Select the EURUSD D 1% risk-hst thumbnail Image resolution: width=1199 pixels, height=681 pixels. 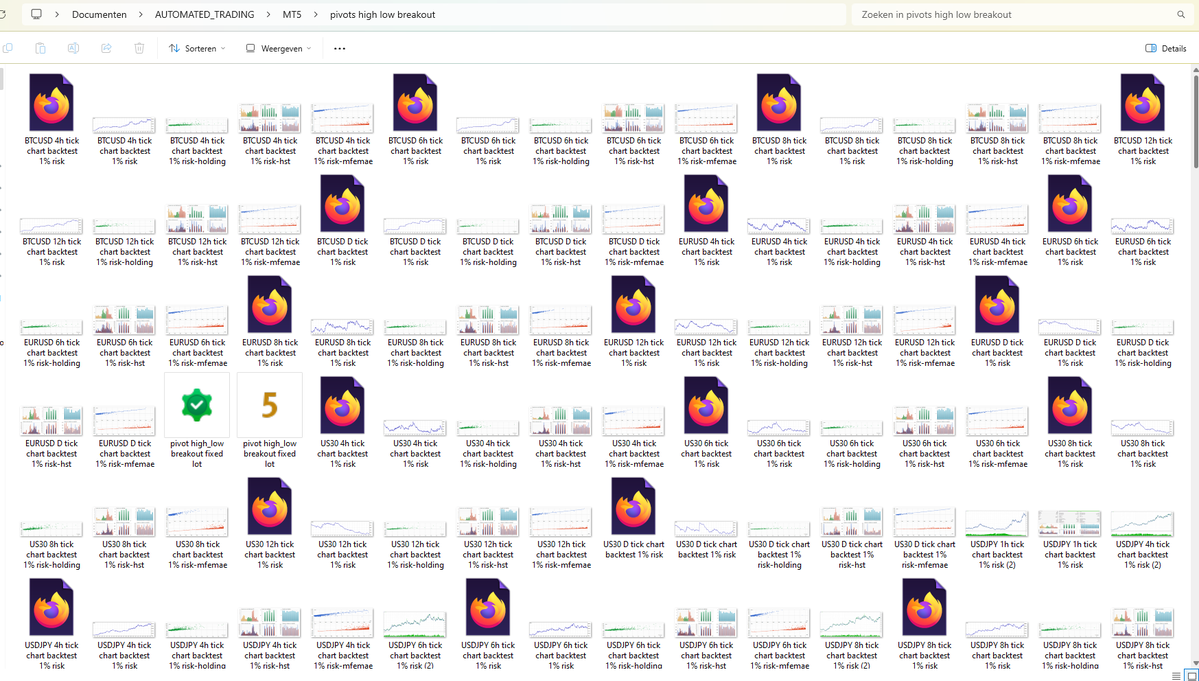(52, 421)
